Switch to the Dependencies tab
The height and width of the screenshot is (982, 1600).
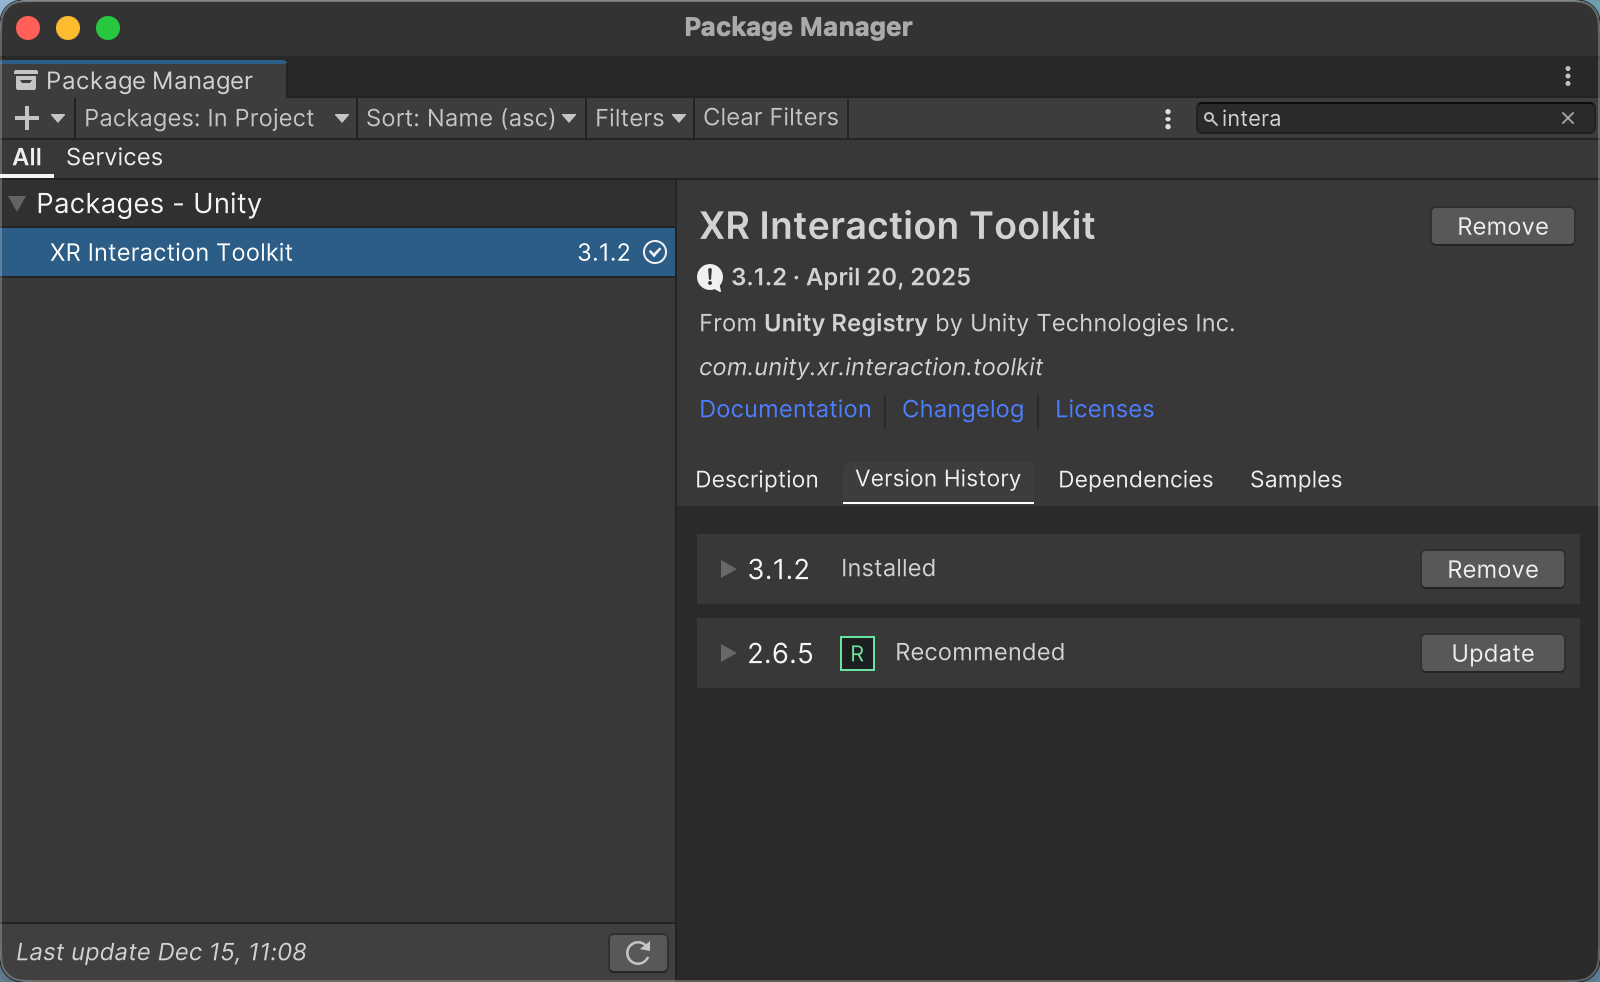click(1135, 480)
